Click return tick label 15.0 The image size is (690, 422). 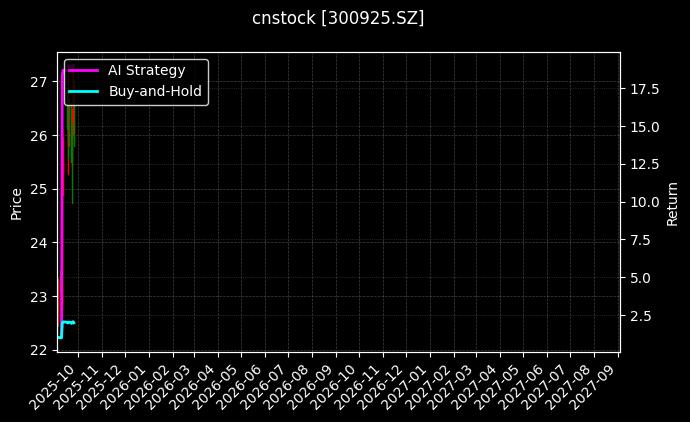645,127
